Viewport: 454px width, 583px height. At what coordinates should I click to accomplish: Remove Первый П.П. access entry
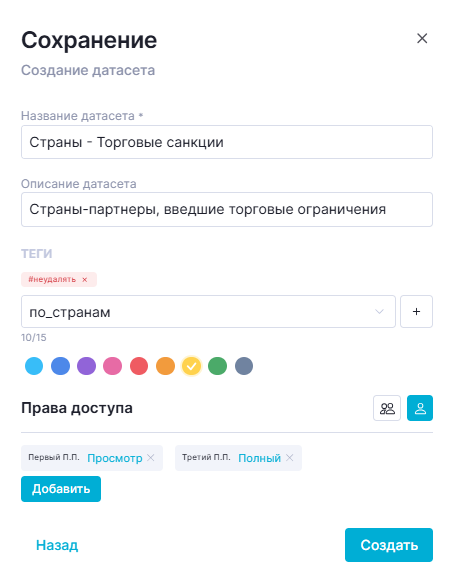point(151,458)
